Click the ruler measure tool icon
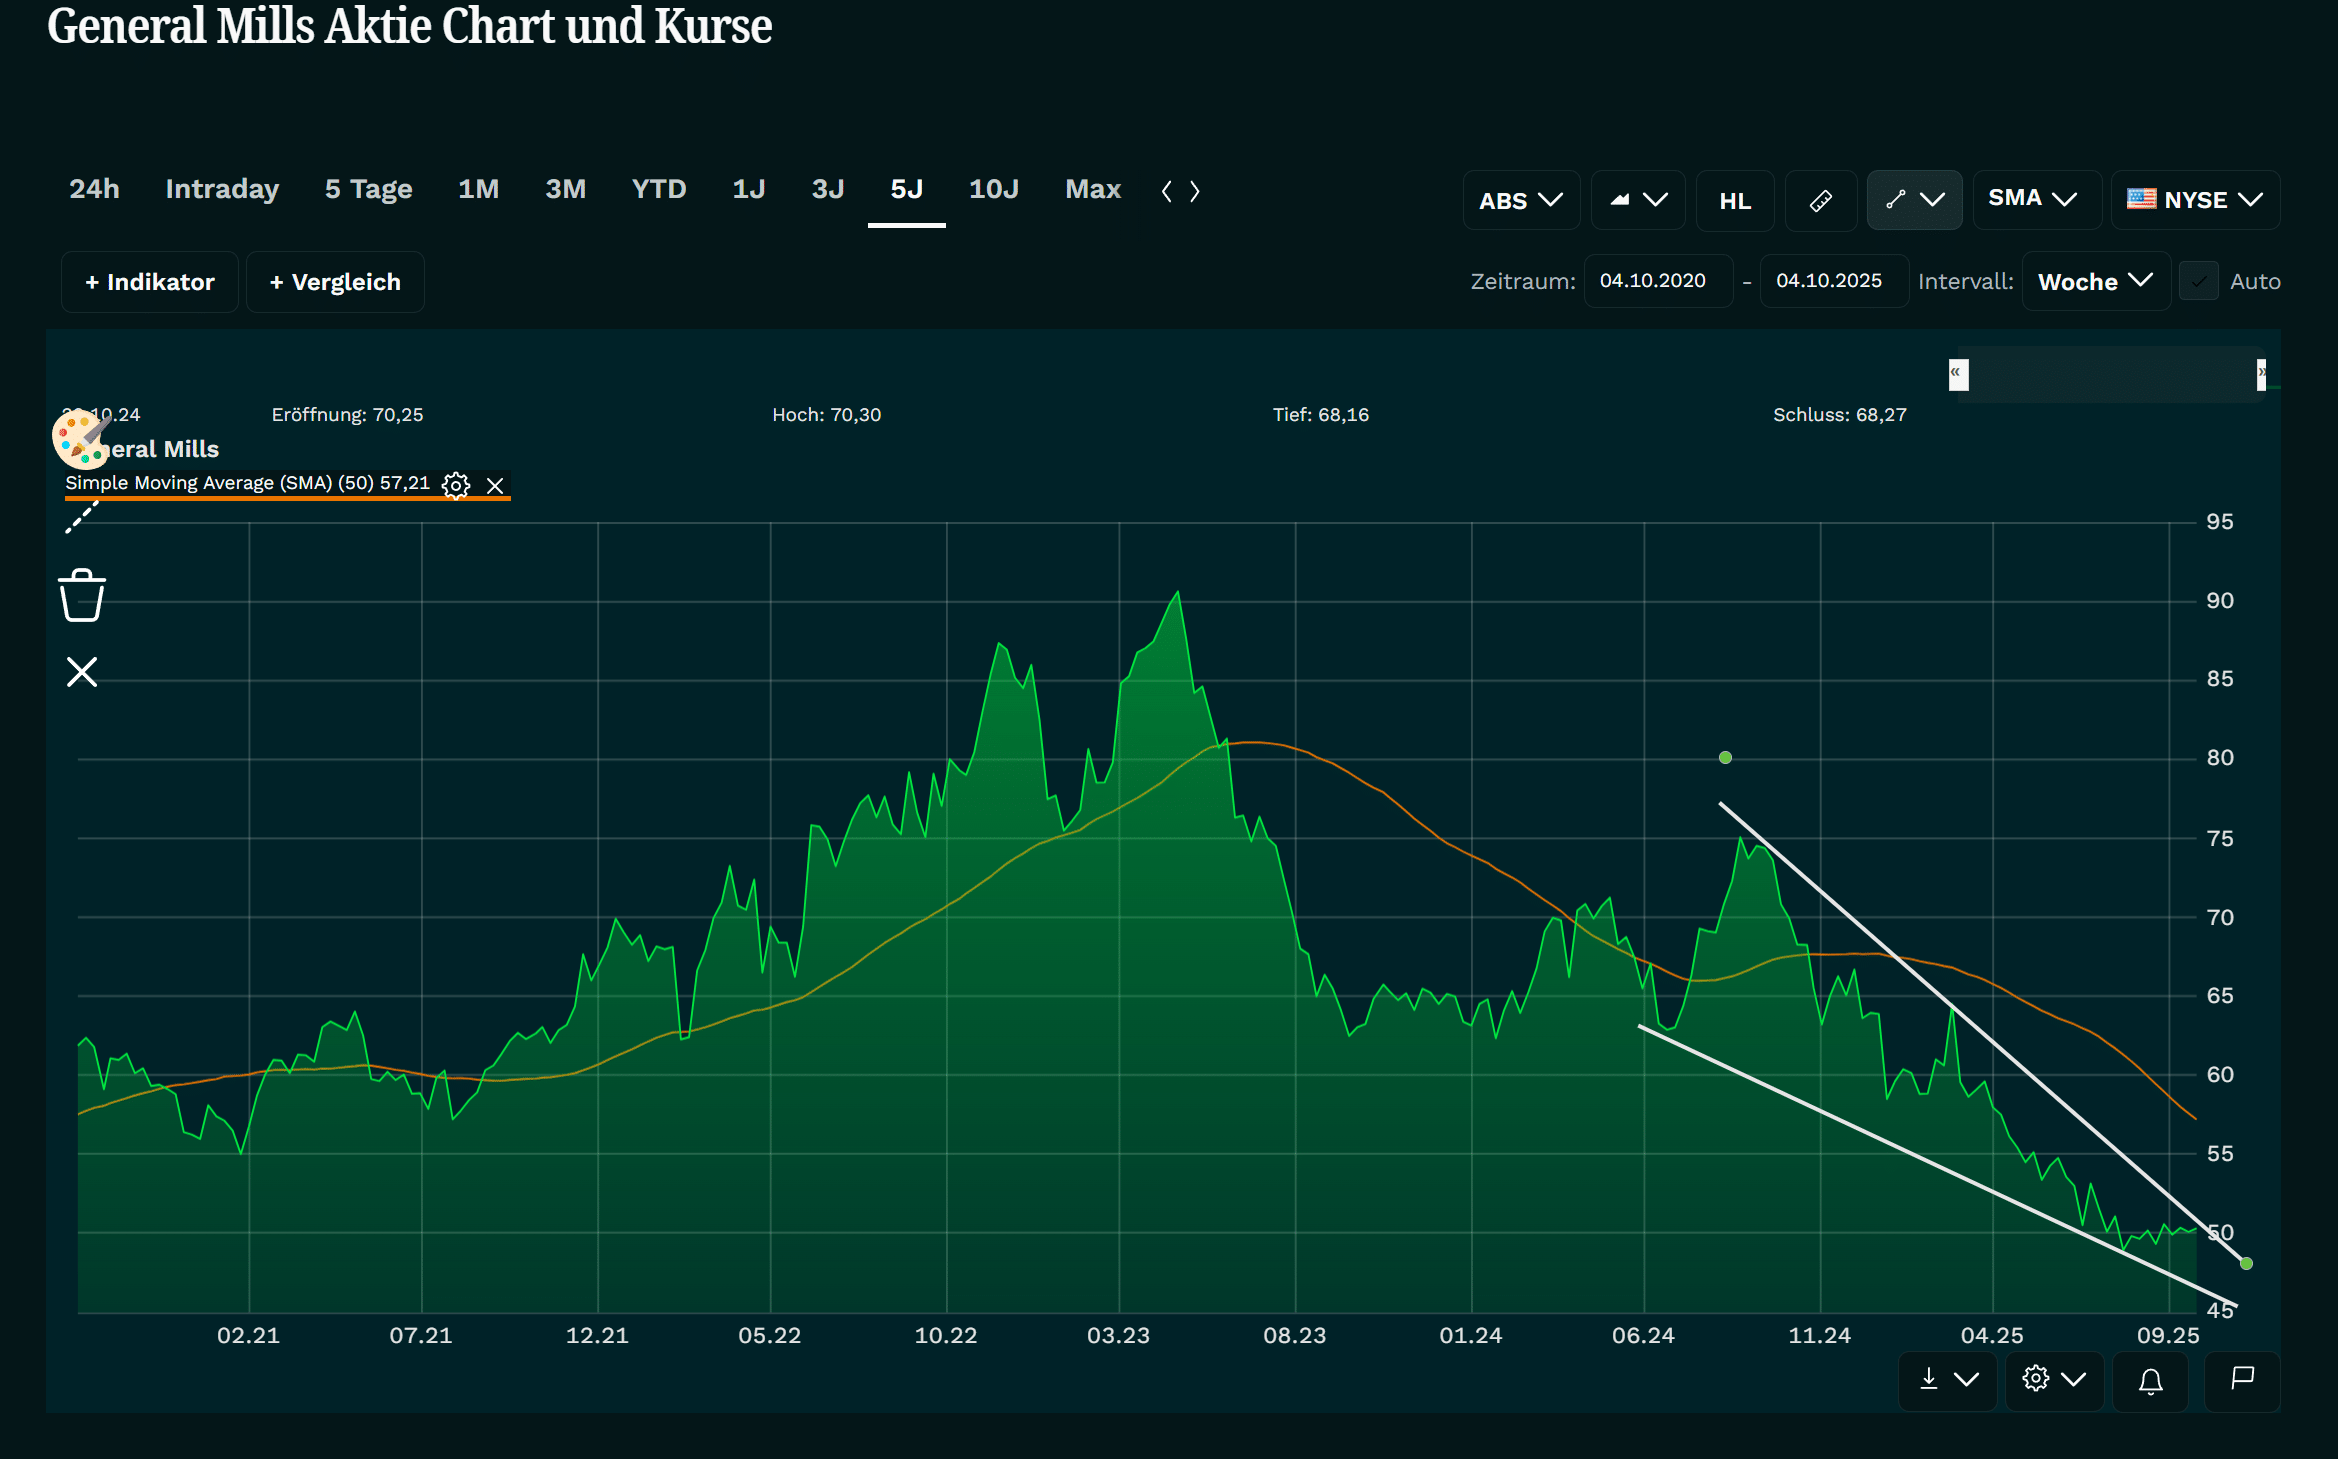The height and width of the screenshot is (1459, 2338). click(x=1820, y=200)
